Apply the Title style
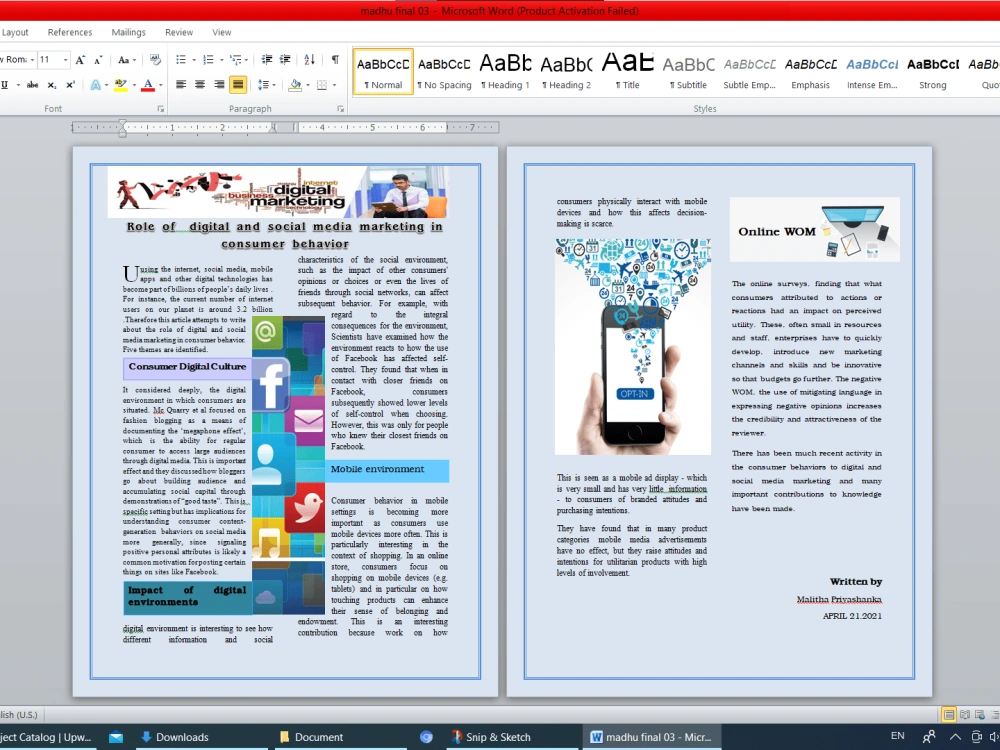The image size is (1000, 750). 628,71
